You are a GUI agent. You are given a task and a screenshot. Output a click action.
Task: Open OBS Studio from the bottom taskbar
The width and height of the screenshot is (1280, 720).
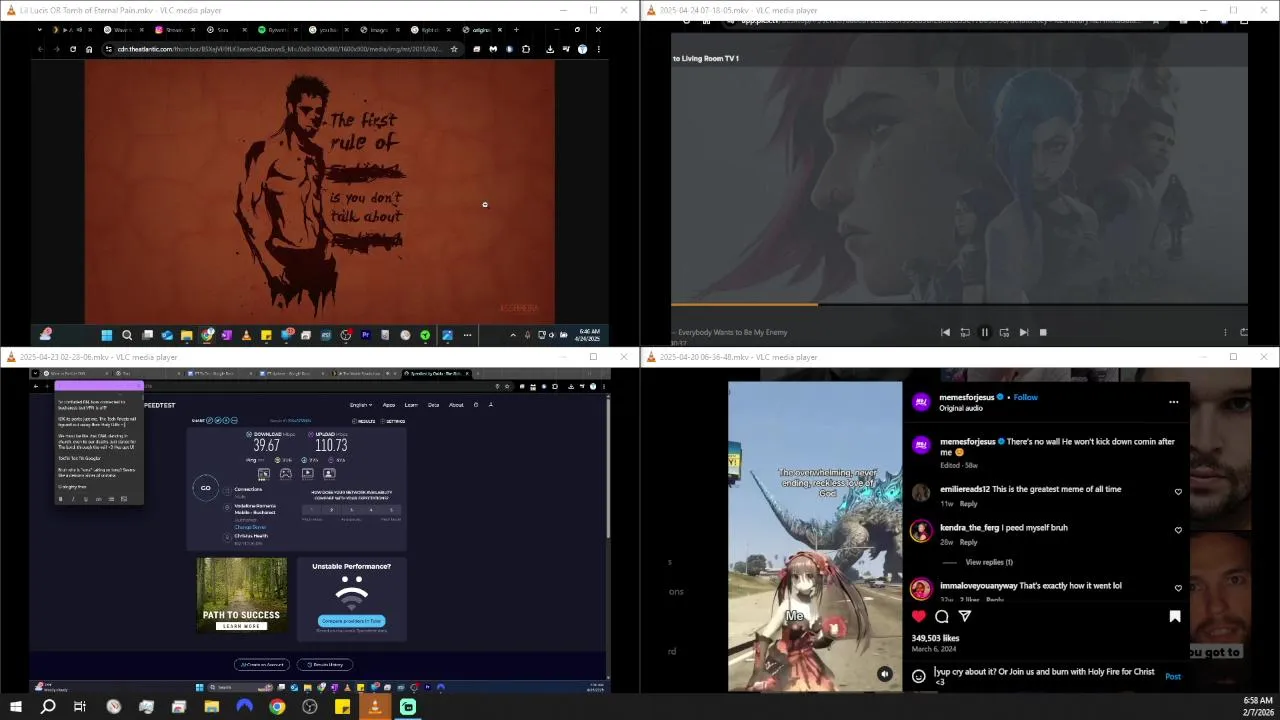coord(310,707)
